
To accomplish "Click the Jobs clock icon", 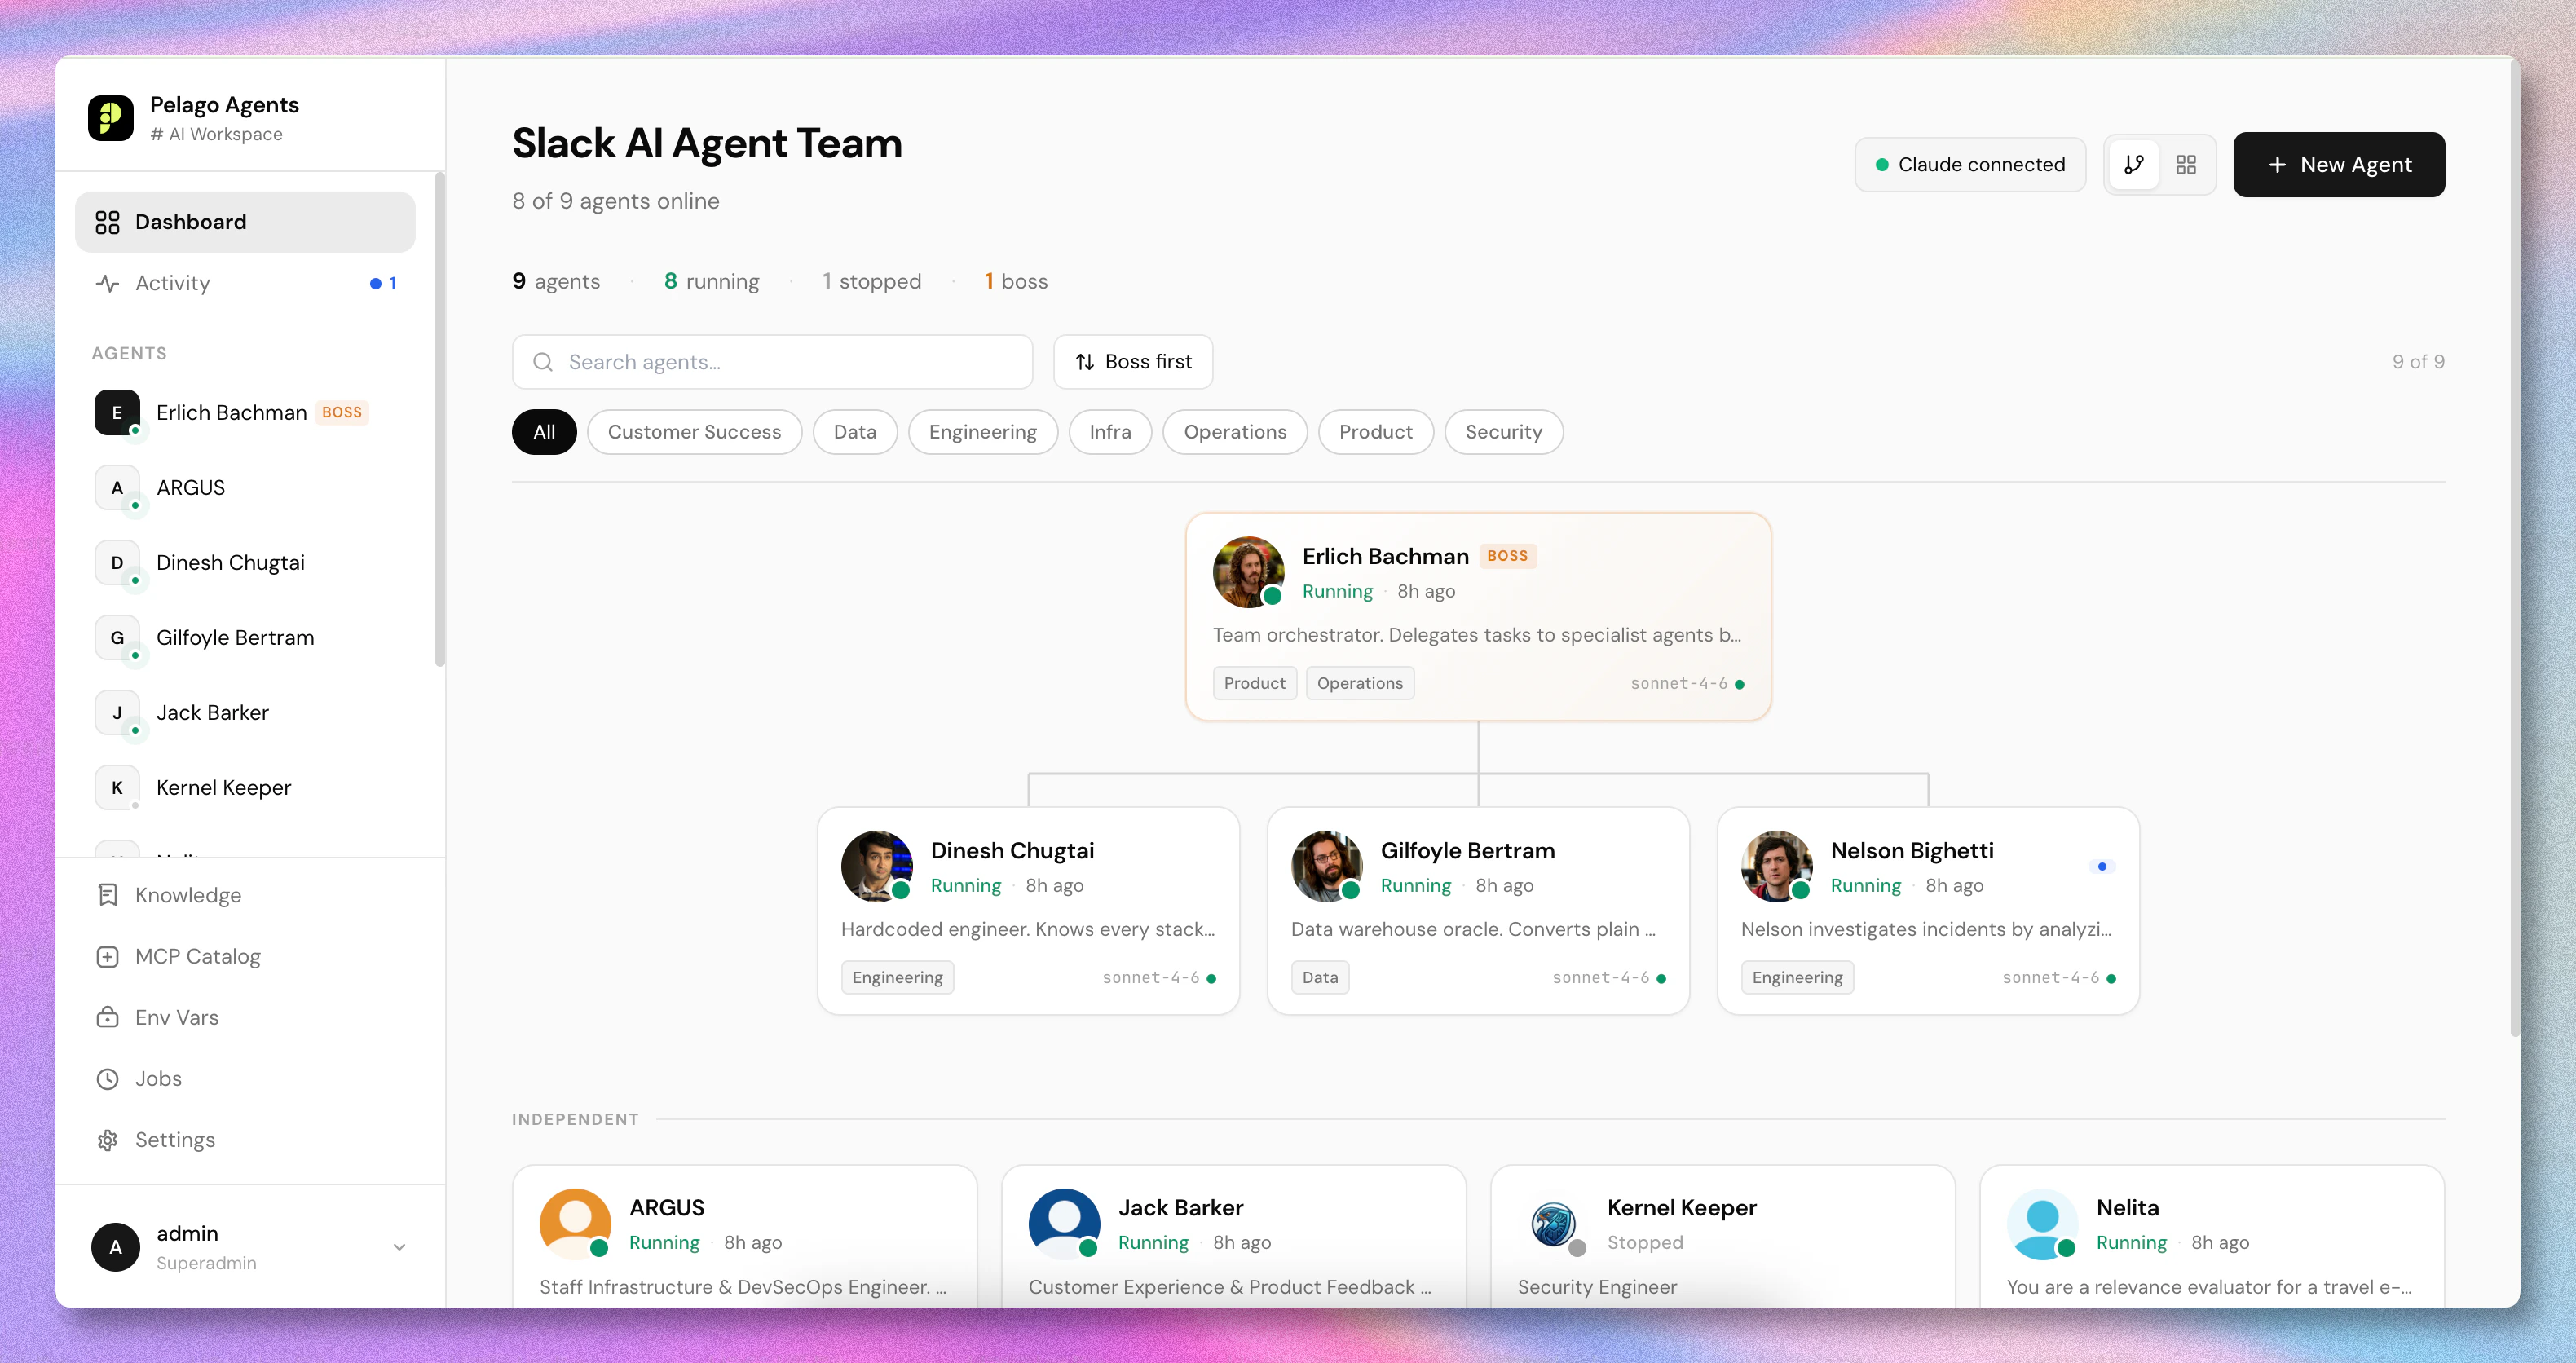I will (x=108, y=1079).
